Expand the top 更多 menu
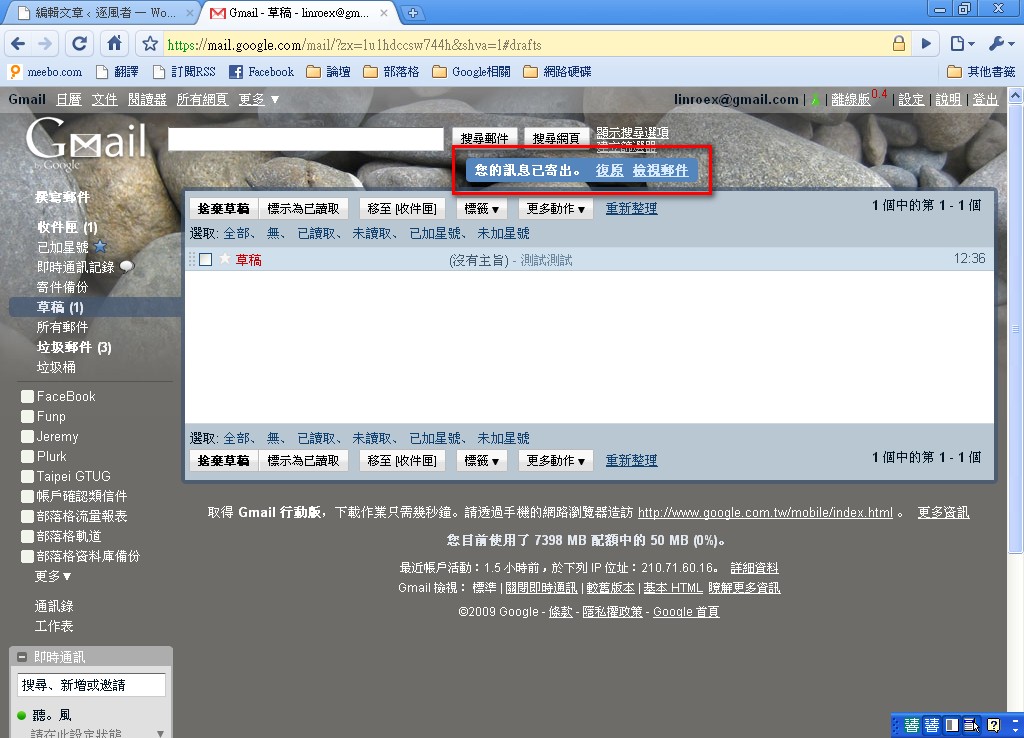This screenshot has height=738, width=1024. (x=259, y=99)
